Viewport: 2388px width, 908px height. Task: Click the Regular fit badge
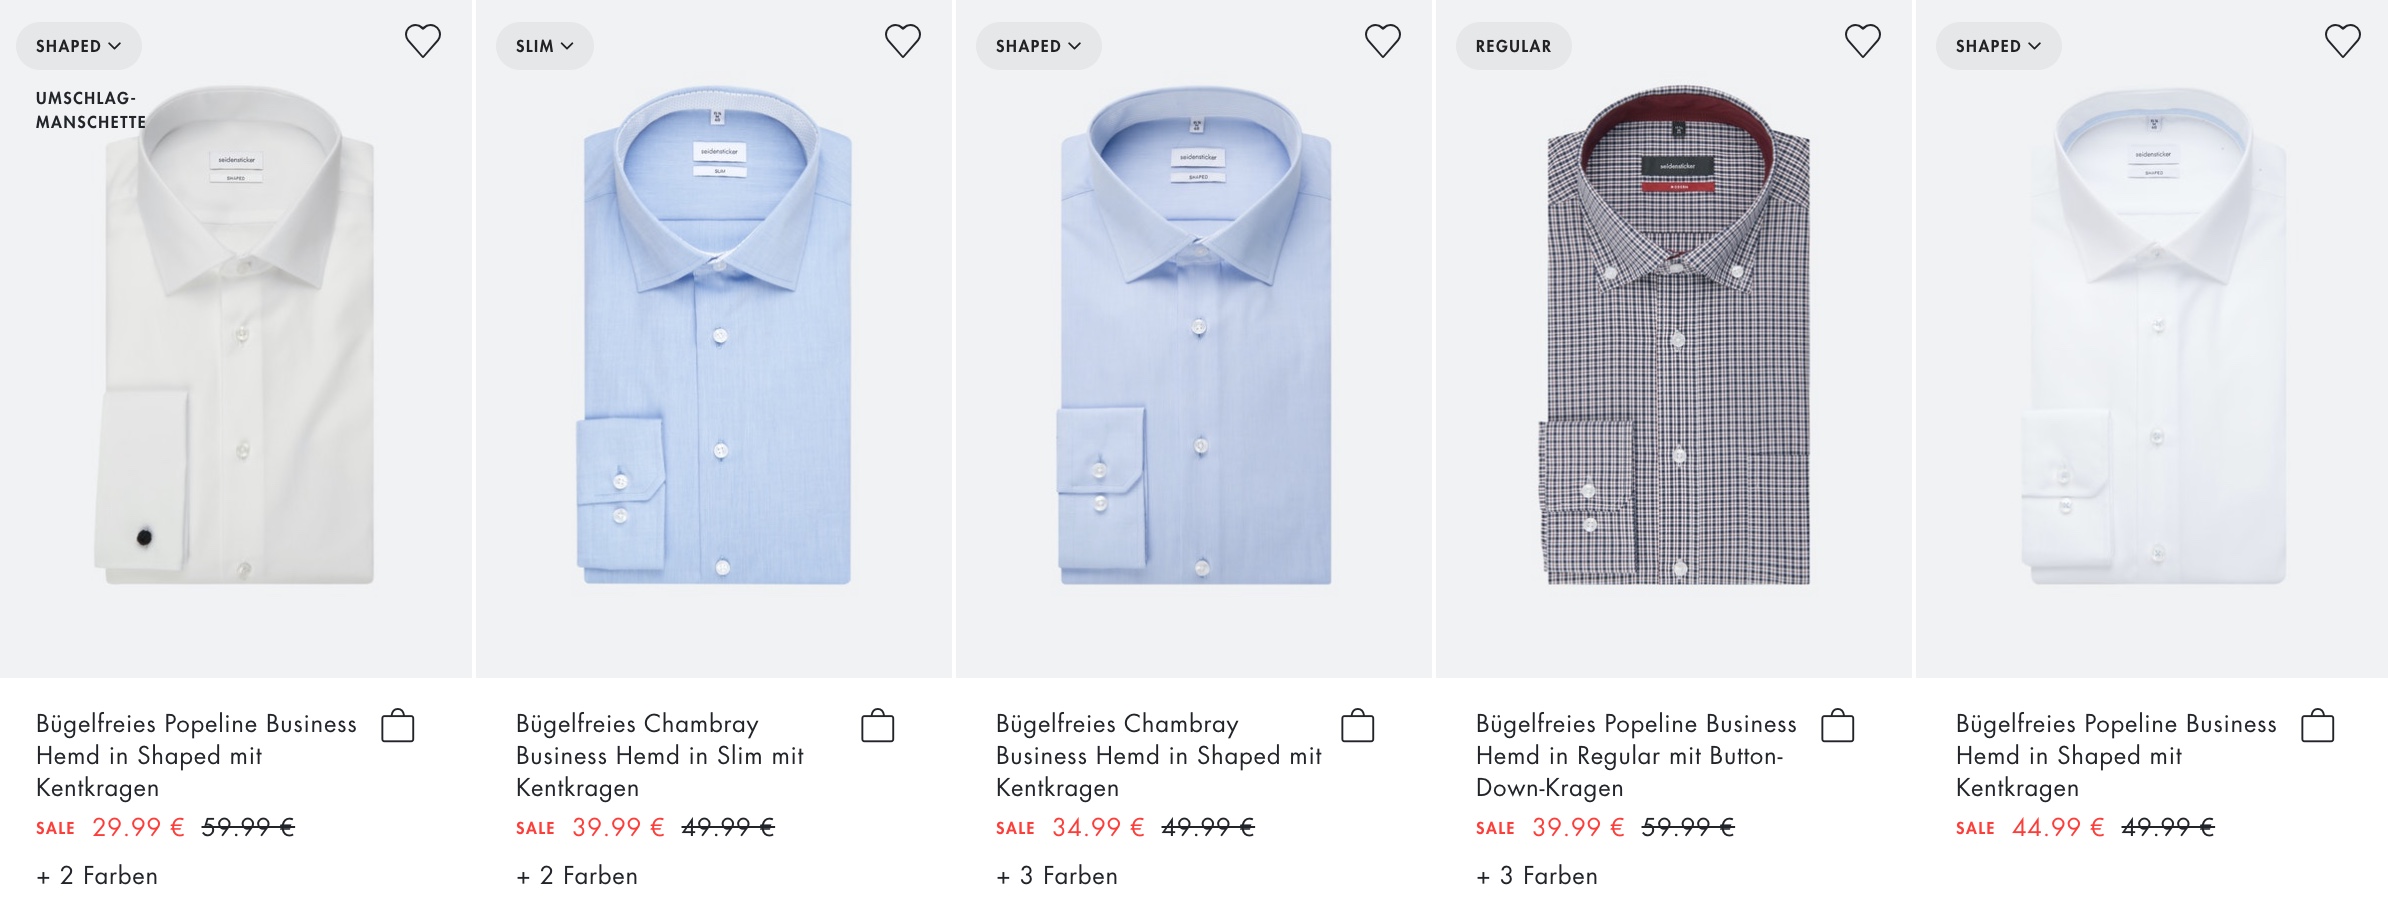1513,46
